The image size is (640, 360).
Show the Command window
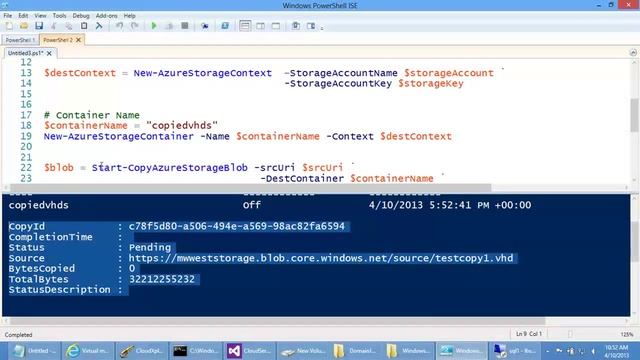click(x=296, y=26)
